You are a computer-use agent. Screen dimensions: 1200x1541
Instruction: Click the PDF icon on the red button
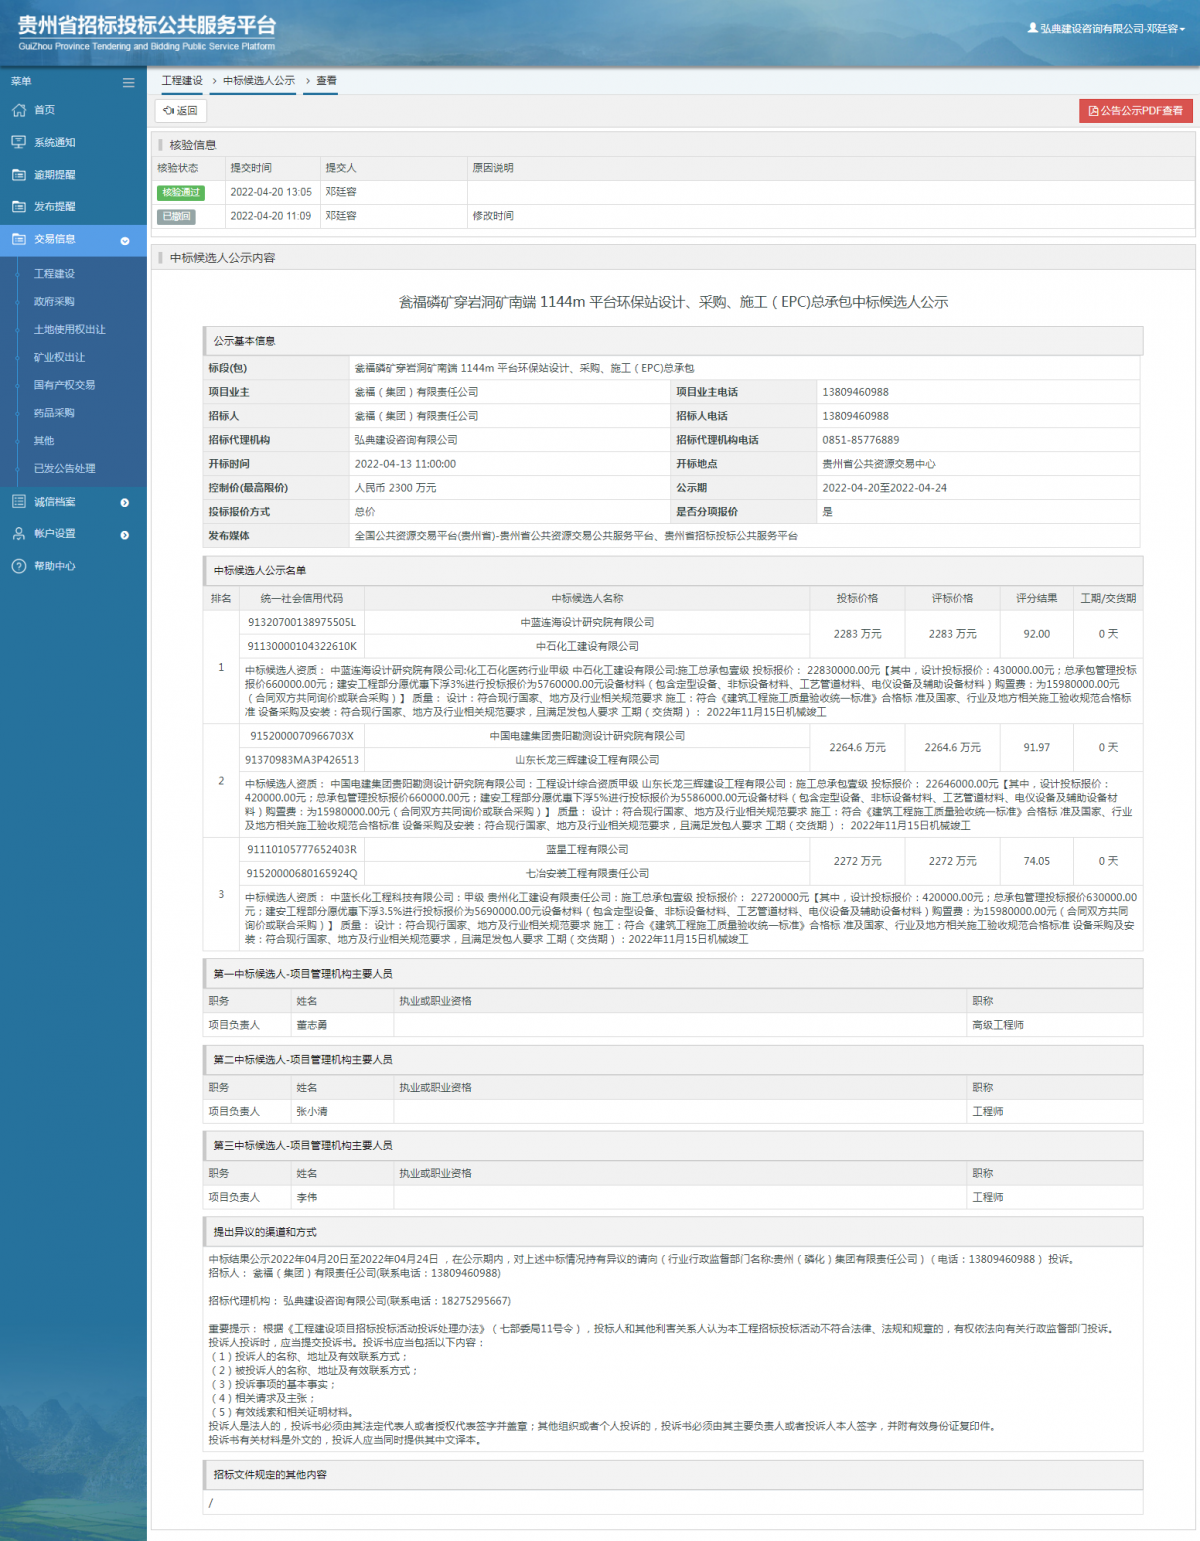point(1093,111)
